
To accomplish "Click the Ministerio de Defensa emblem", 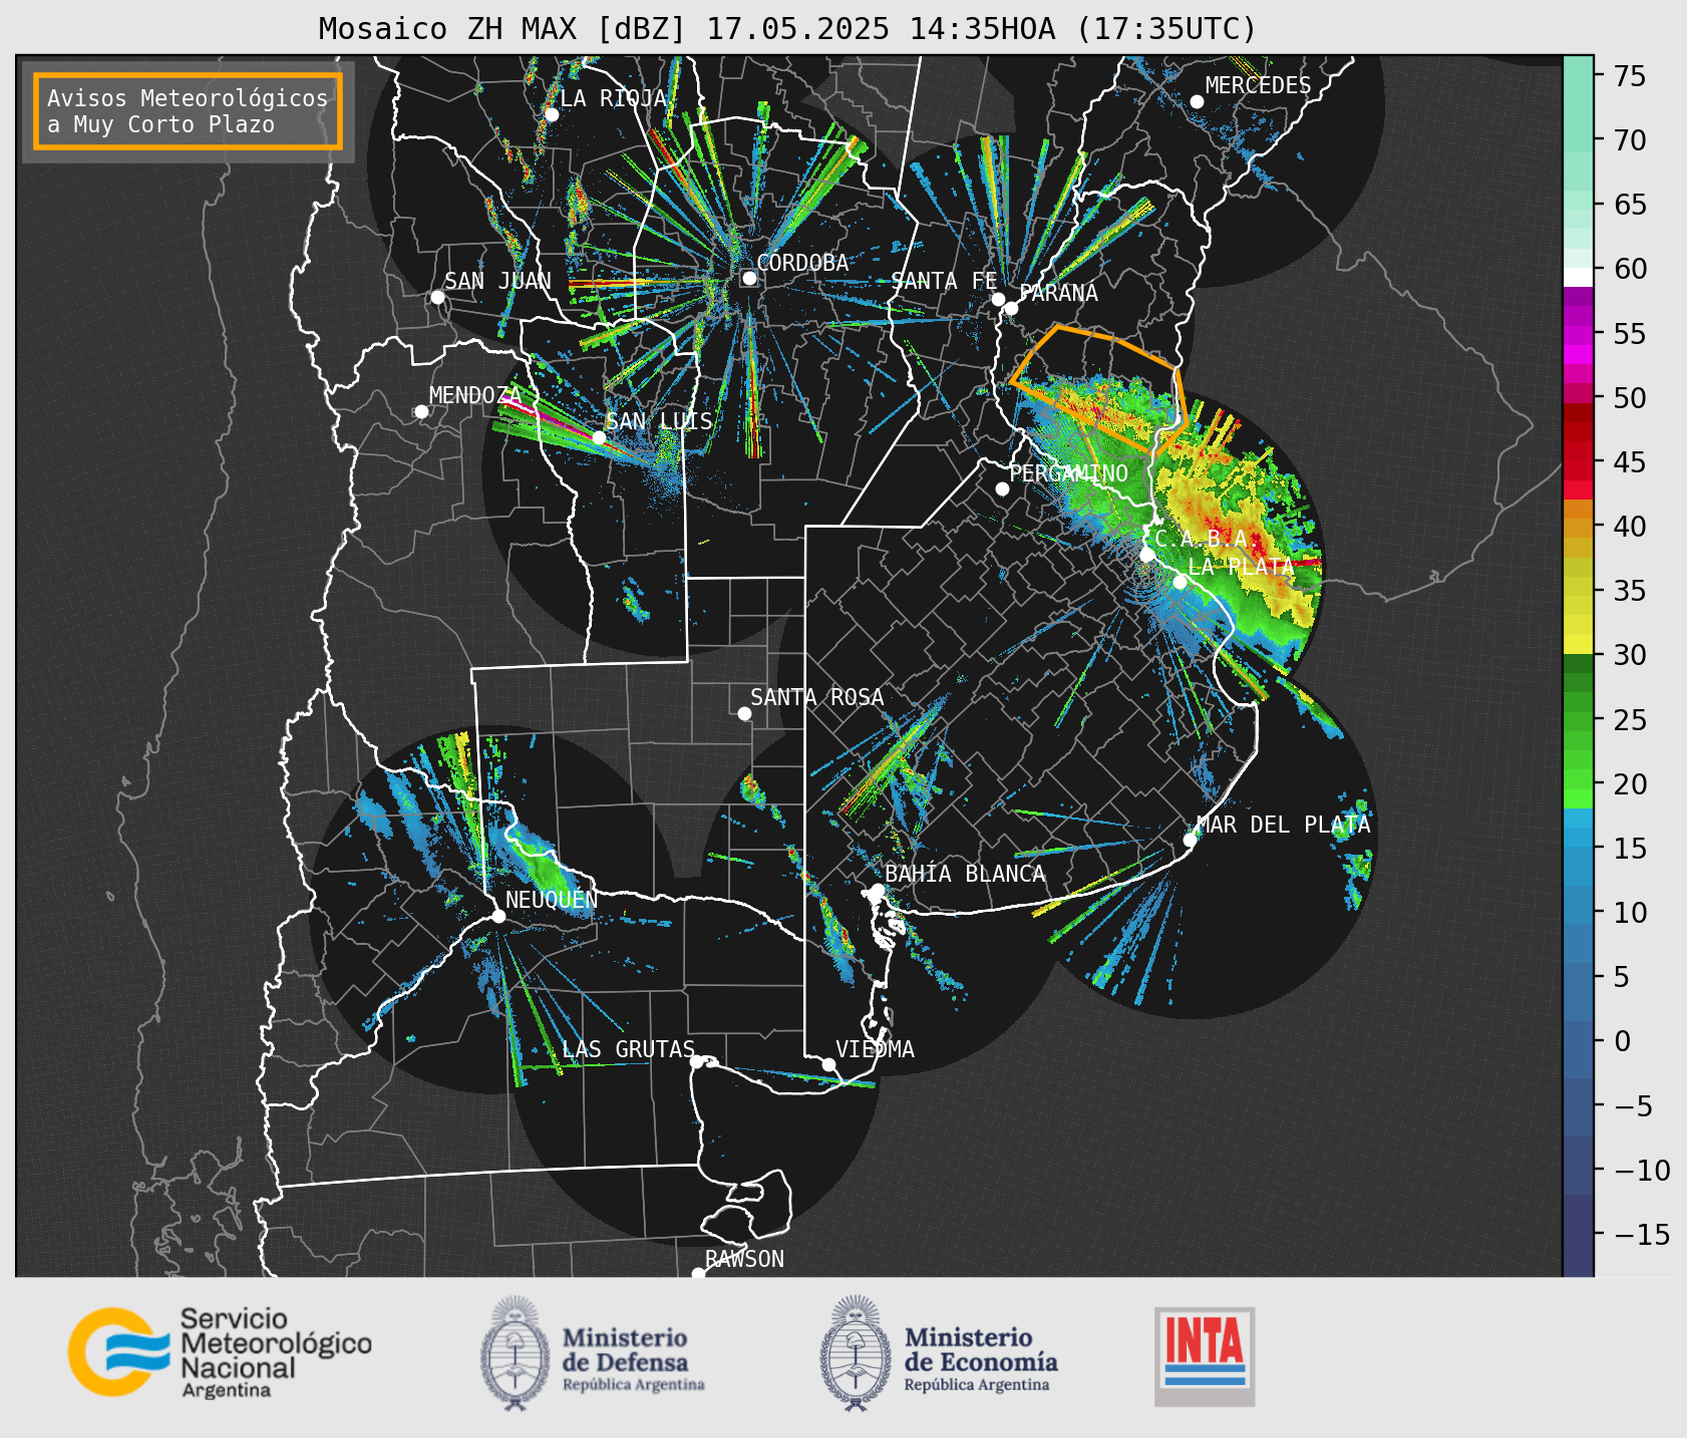I will click(x=515, y=1353).
